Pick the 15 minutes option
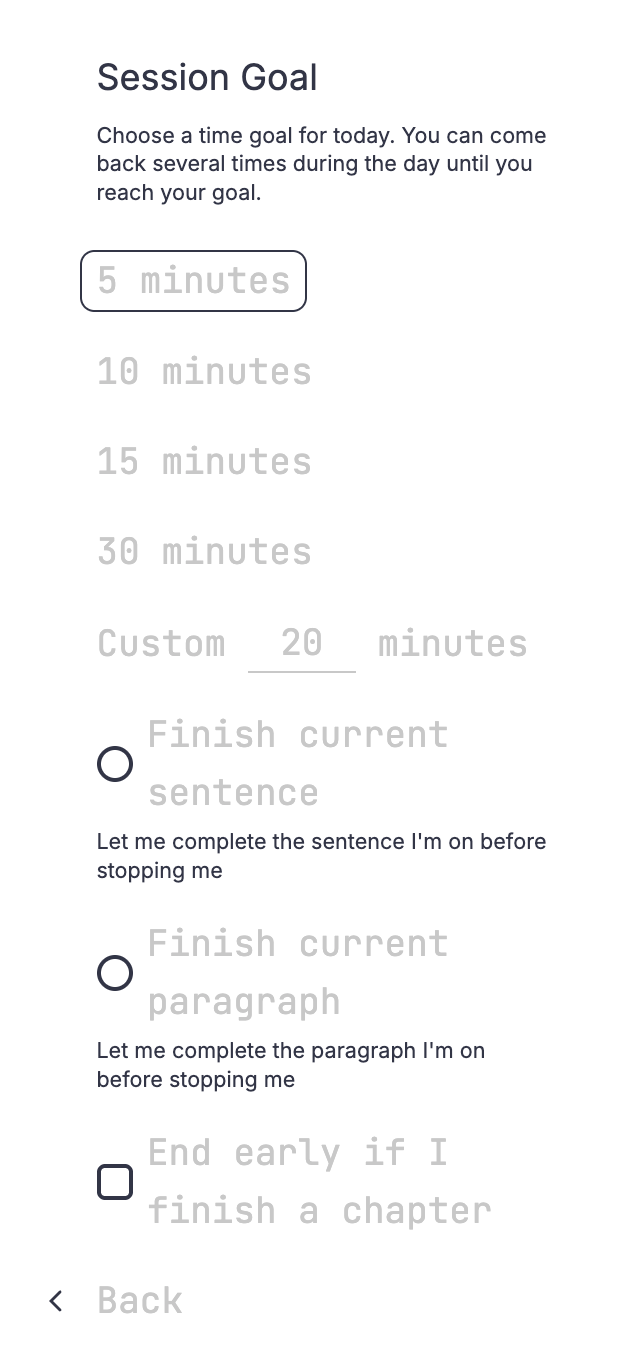The image size is (644, 1360). point(204,461)
